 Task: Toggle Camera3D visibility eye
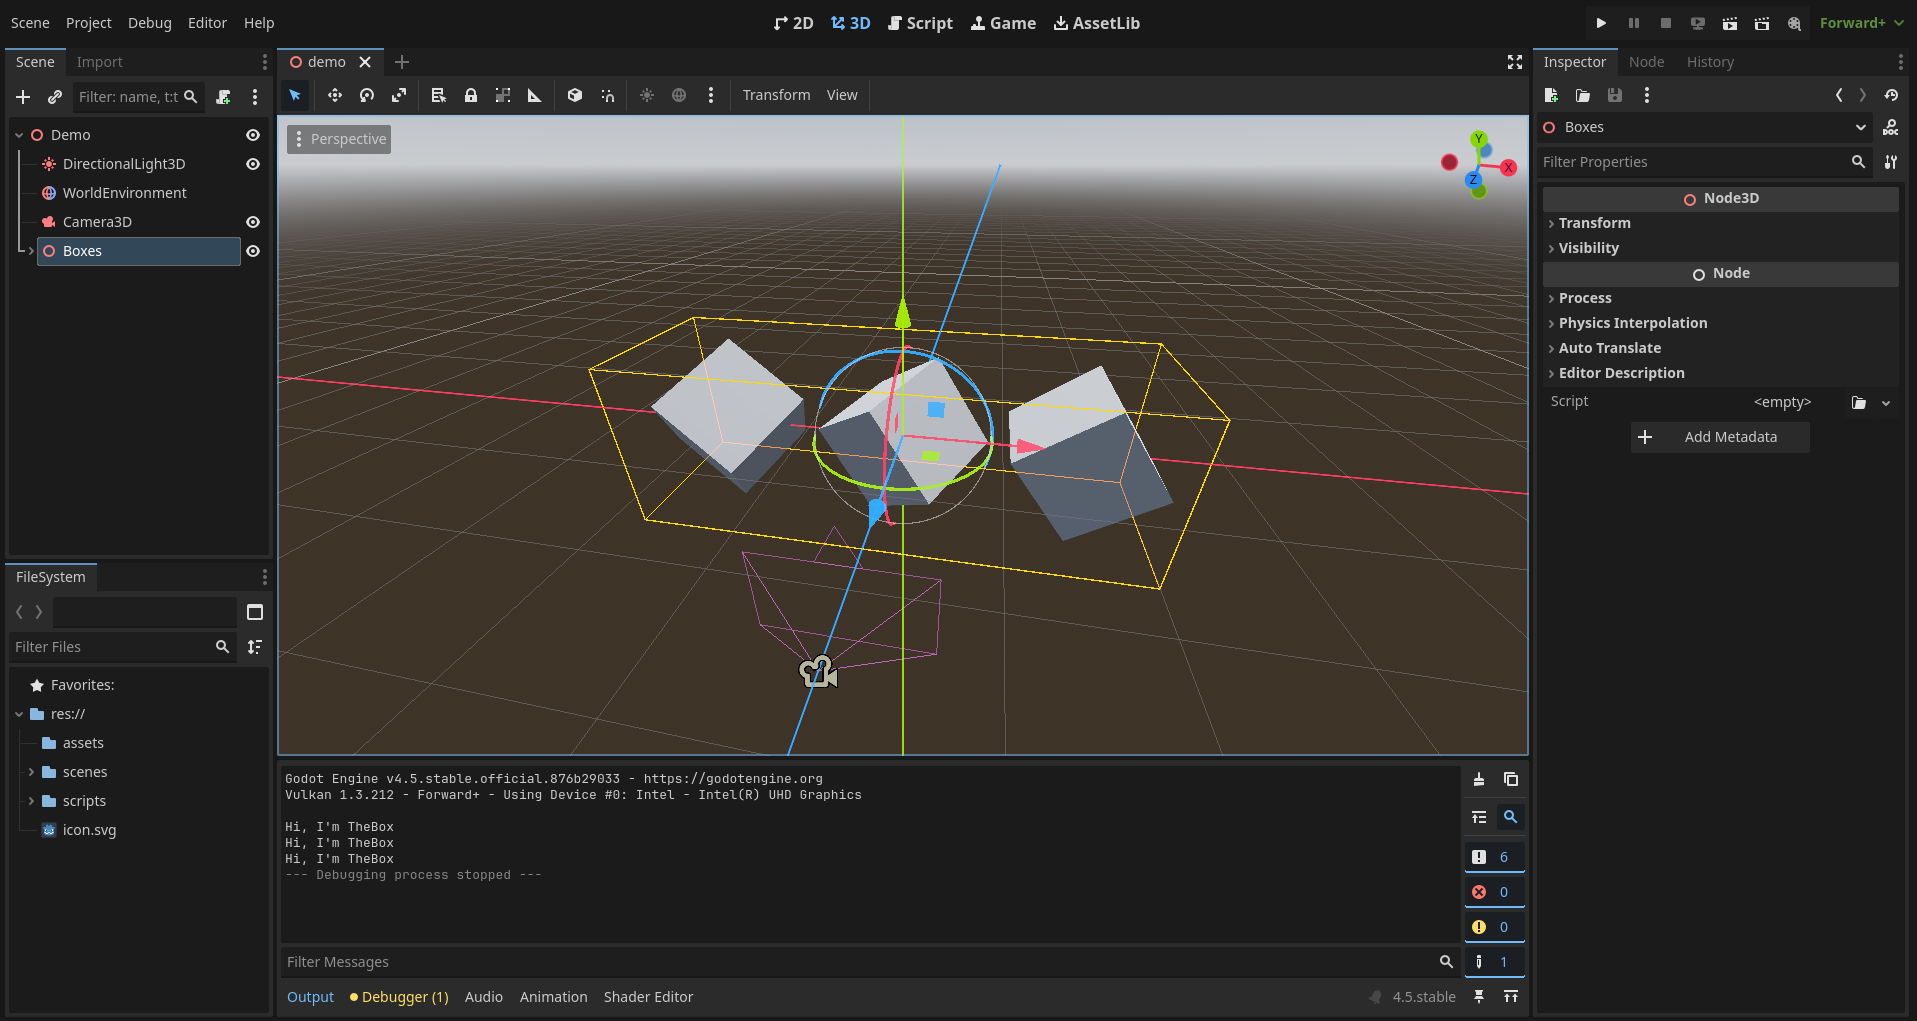[253, 222]
